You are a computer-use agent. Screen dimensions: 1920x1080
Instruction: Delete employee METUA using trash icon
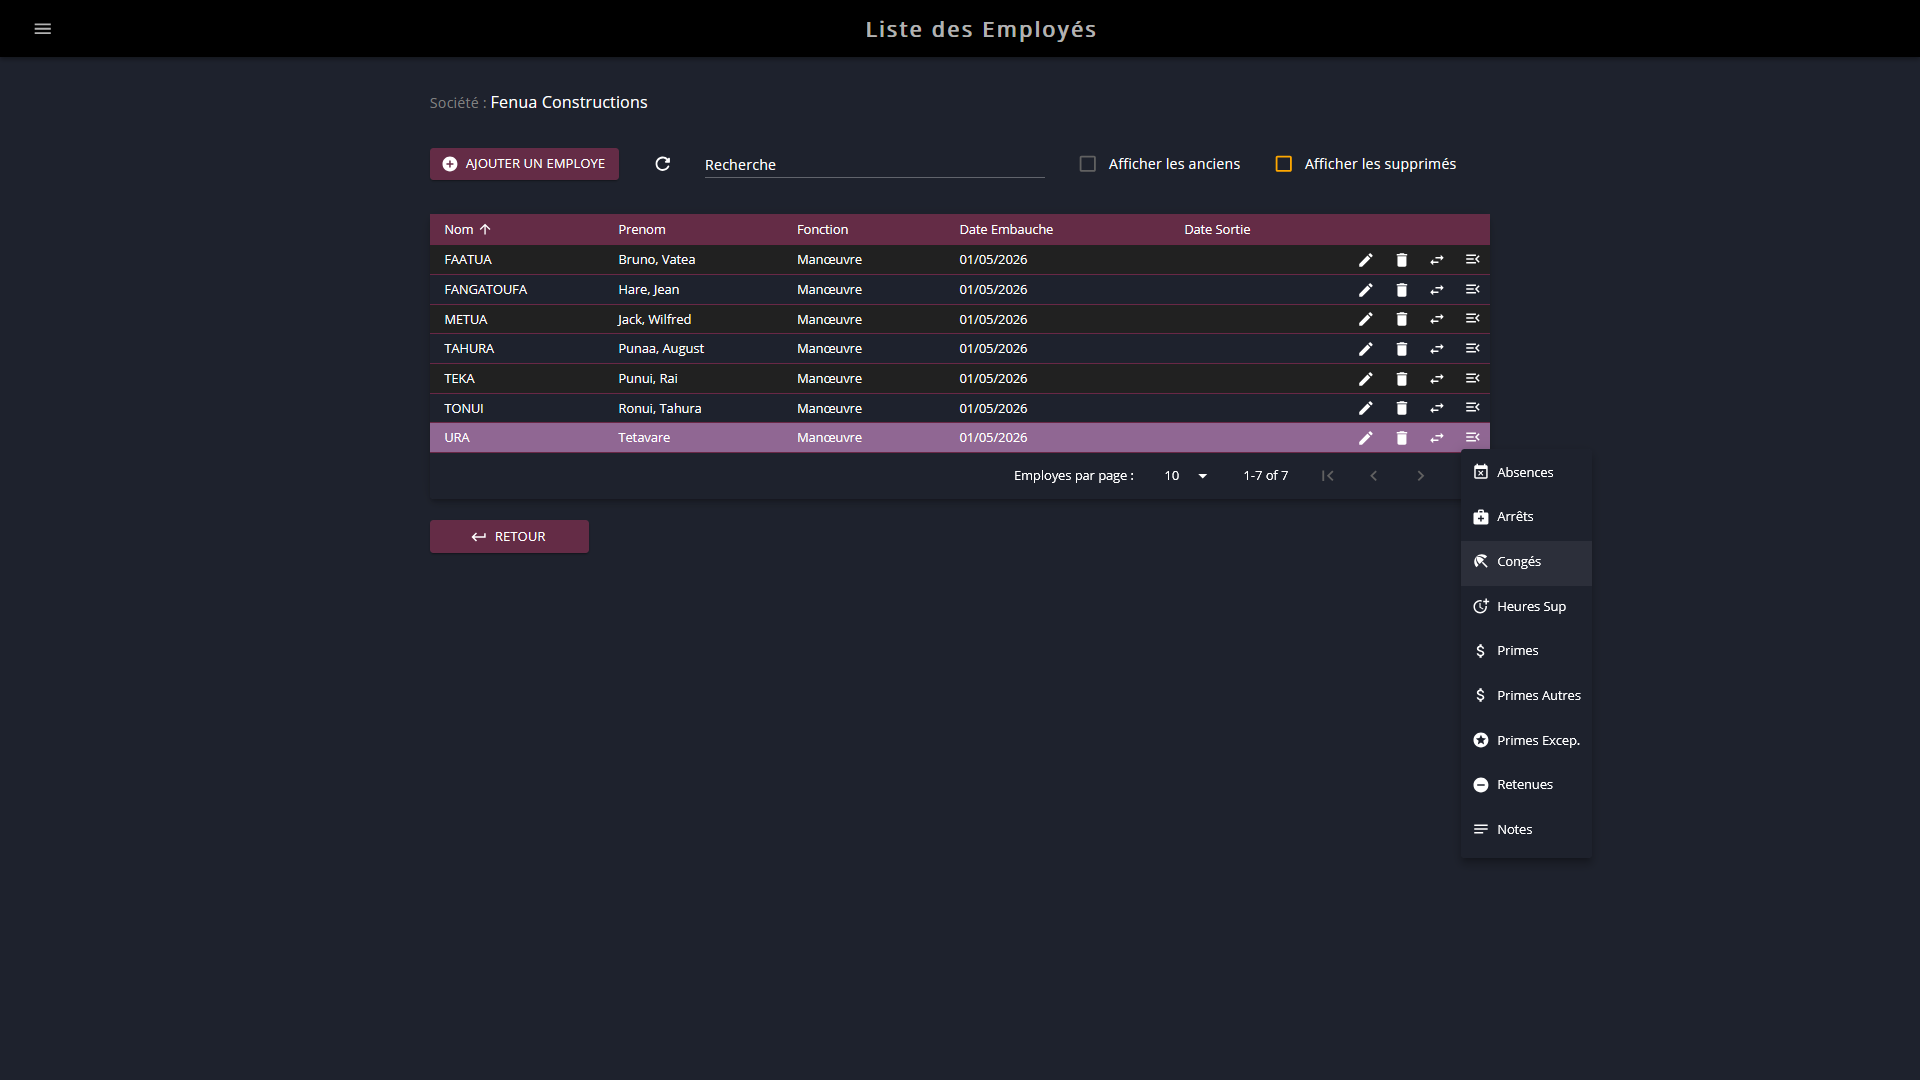[1401, 319]
